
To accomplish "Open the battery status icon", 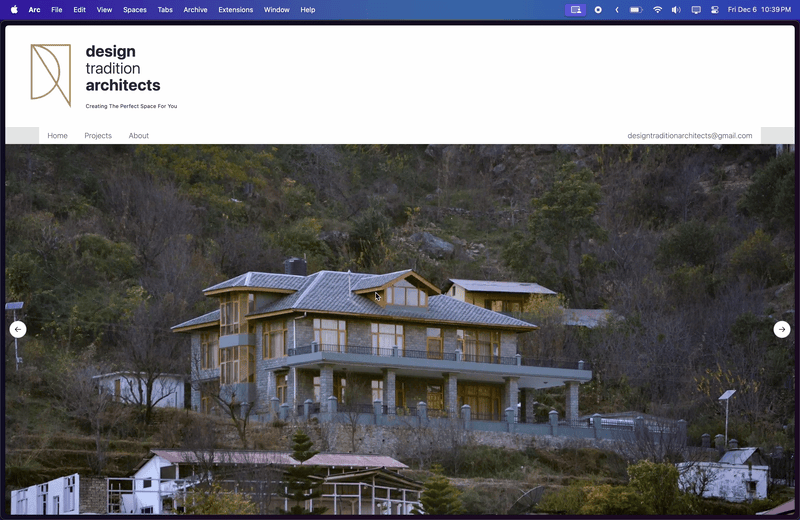I will pyautogui.click(x=636, y=9).
